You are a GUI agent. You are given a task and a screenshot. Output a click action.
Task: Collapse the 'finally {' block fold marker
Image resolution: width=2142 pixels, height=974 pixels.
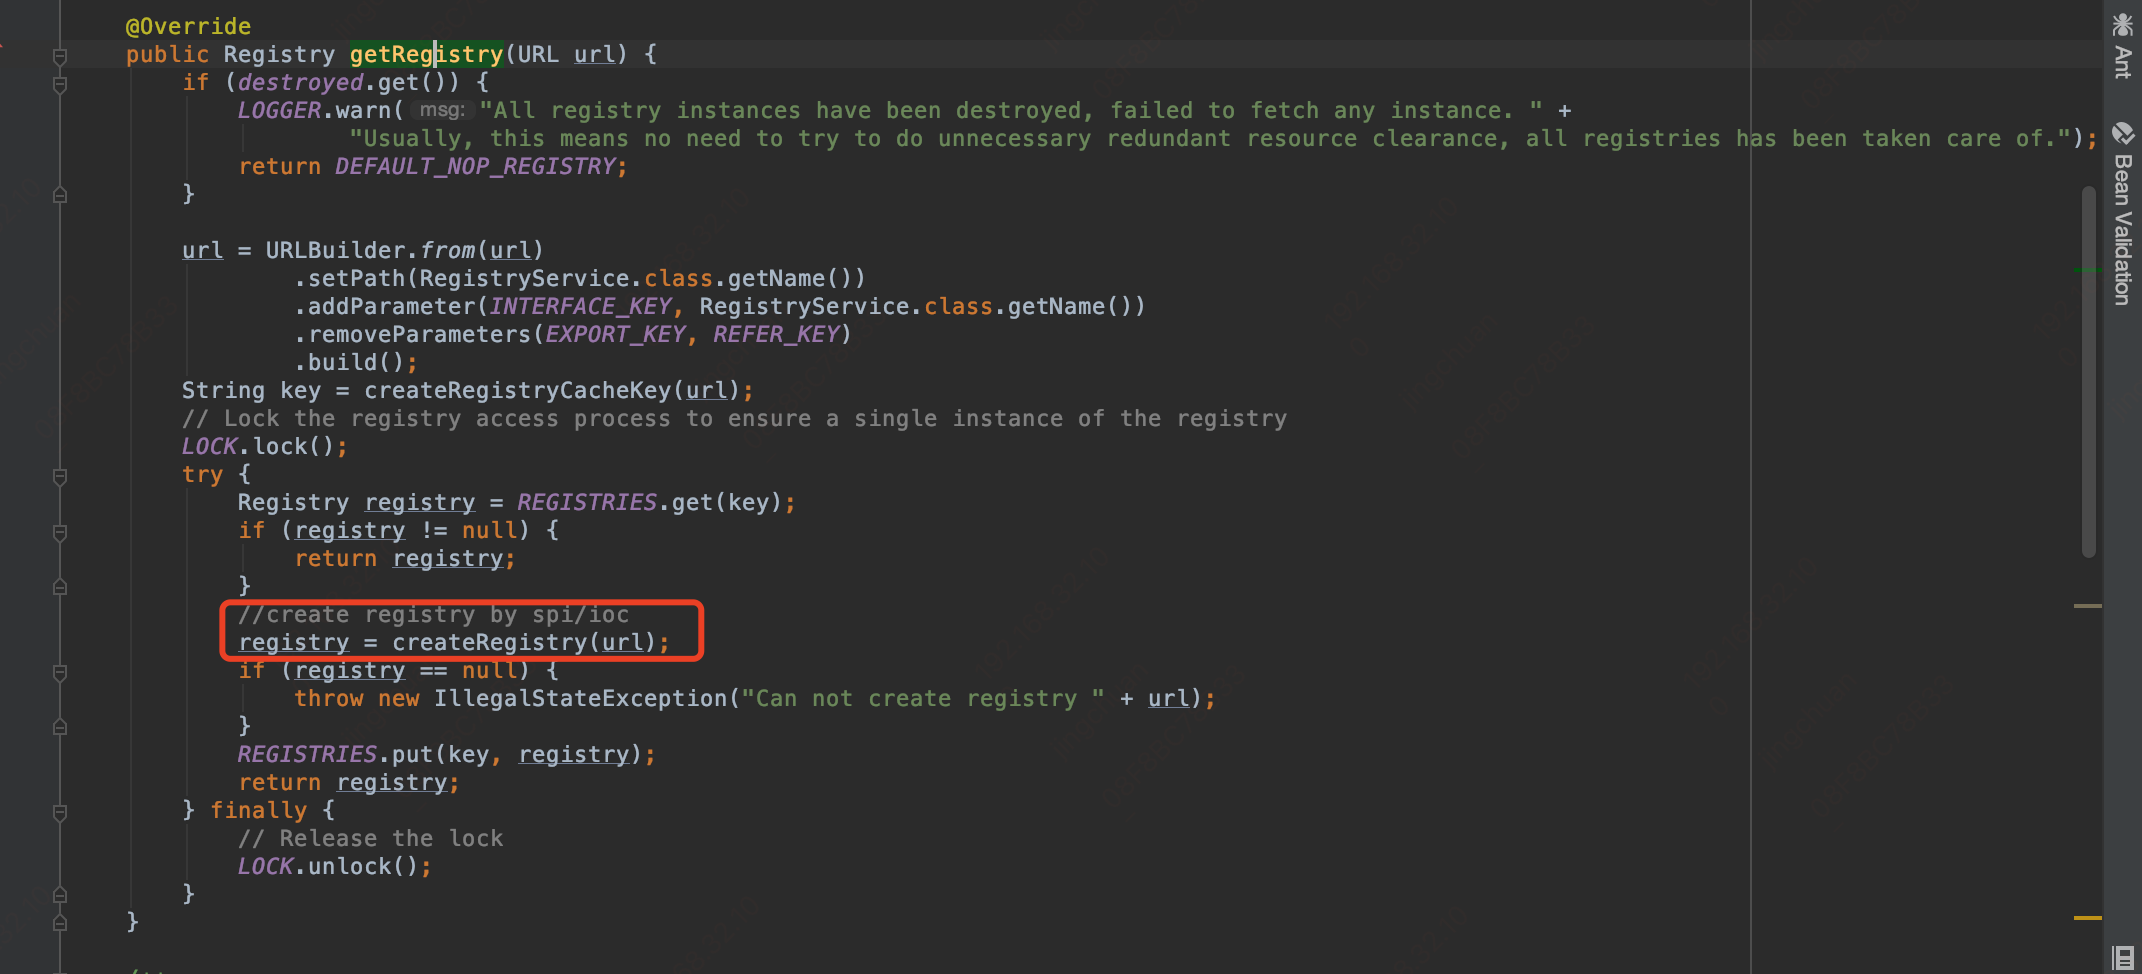point(60,812)
